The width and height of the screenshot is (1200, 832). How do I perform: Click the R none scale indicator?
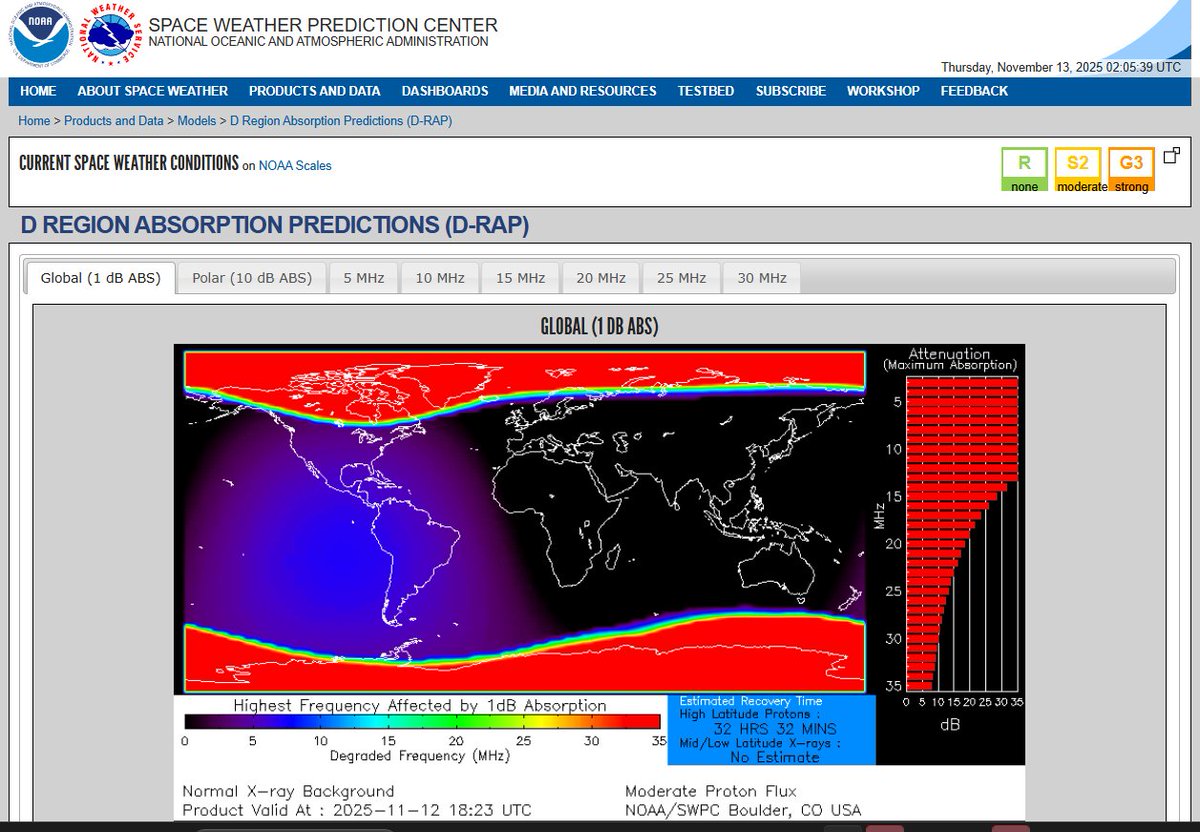point(1025,170)
